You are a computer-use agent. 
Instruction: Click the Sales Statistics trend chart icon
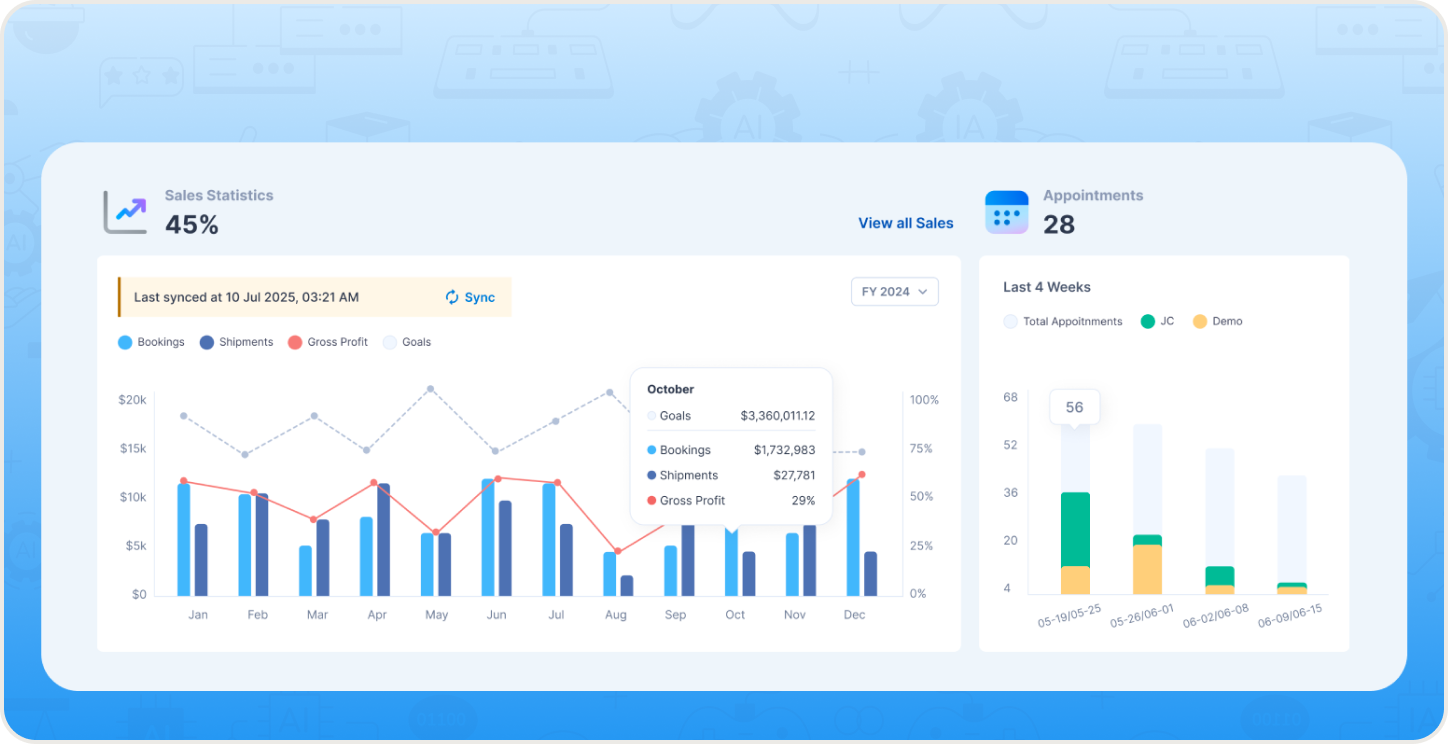tap(126, 212)
